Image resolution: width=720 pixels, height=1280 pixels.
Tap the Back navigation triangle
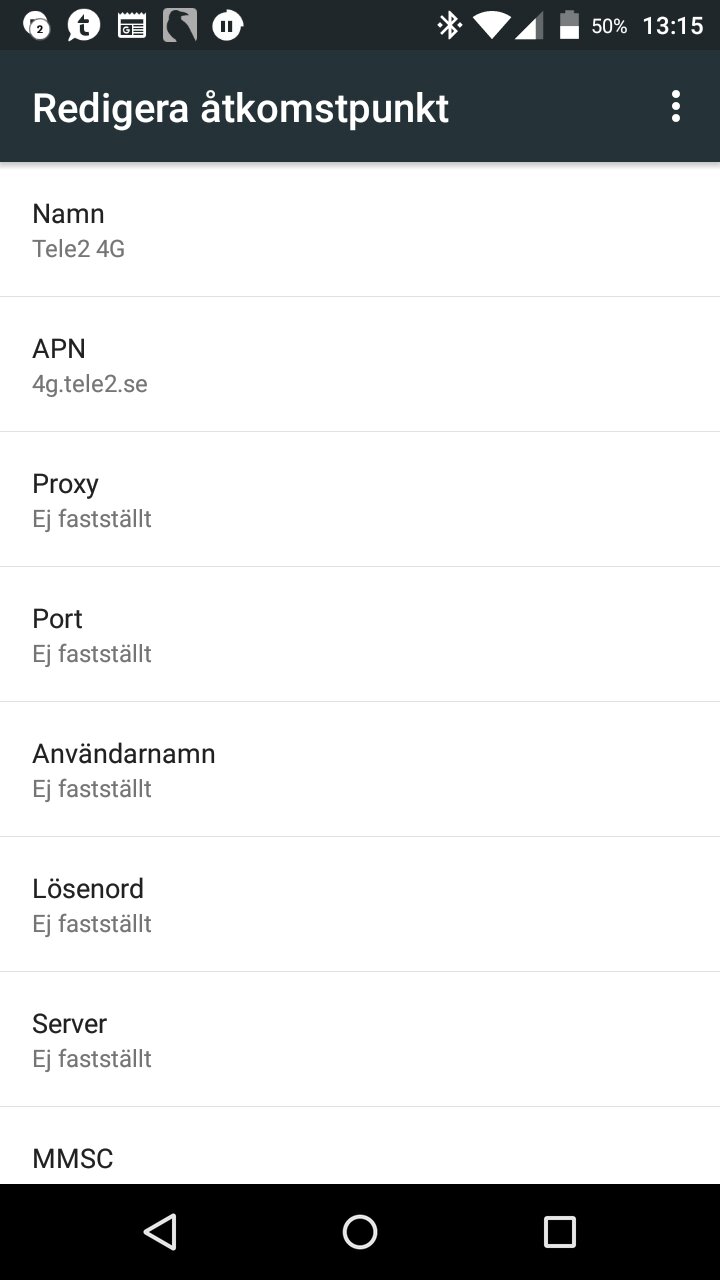coord(160,1232)
